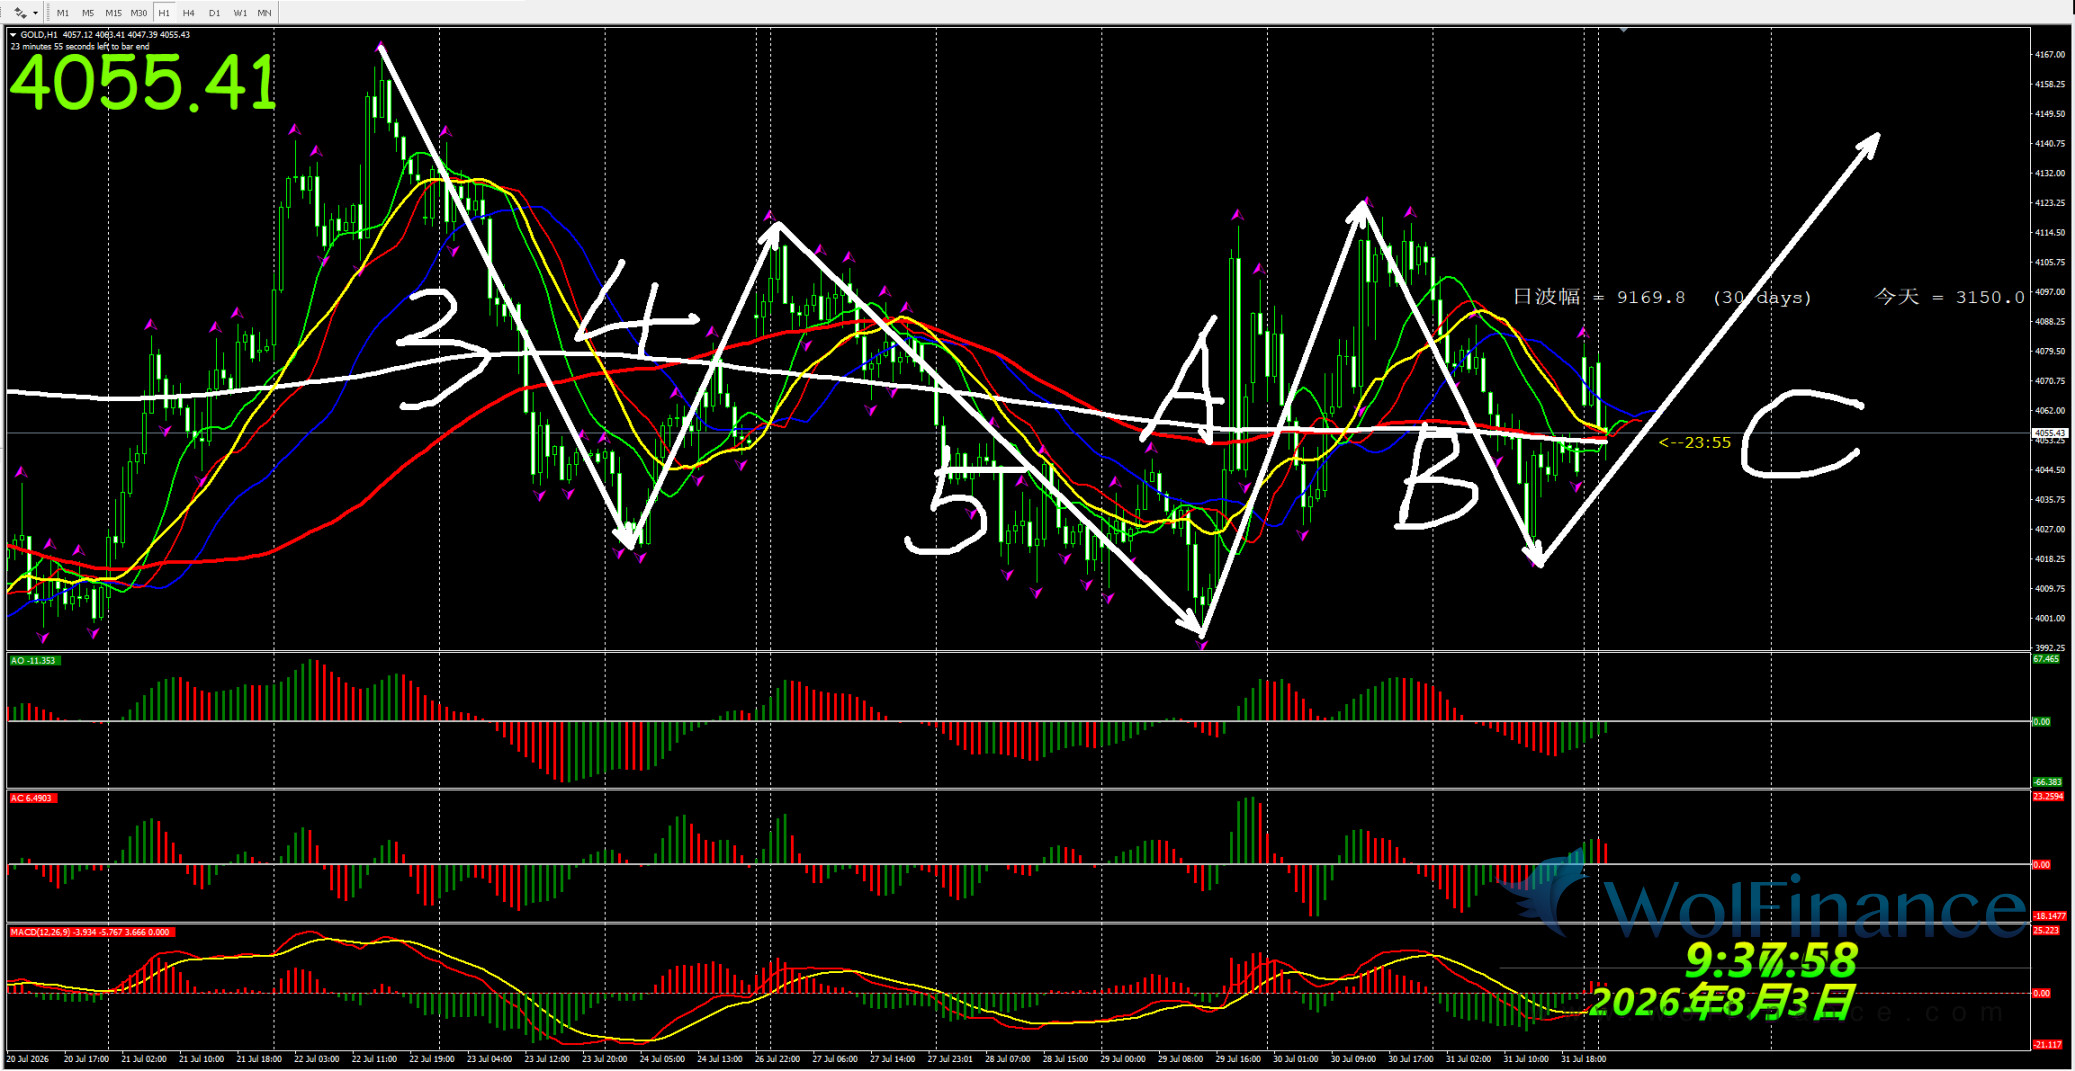
Task: Click the '今天 = 3150.0' label
Action: pos(1949,297)
